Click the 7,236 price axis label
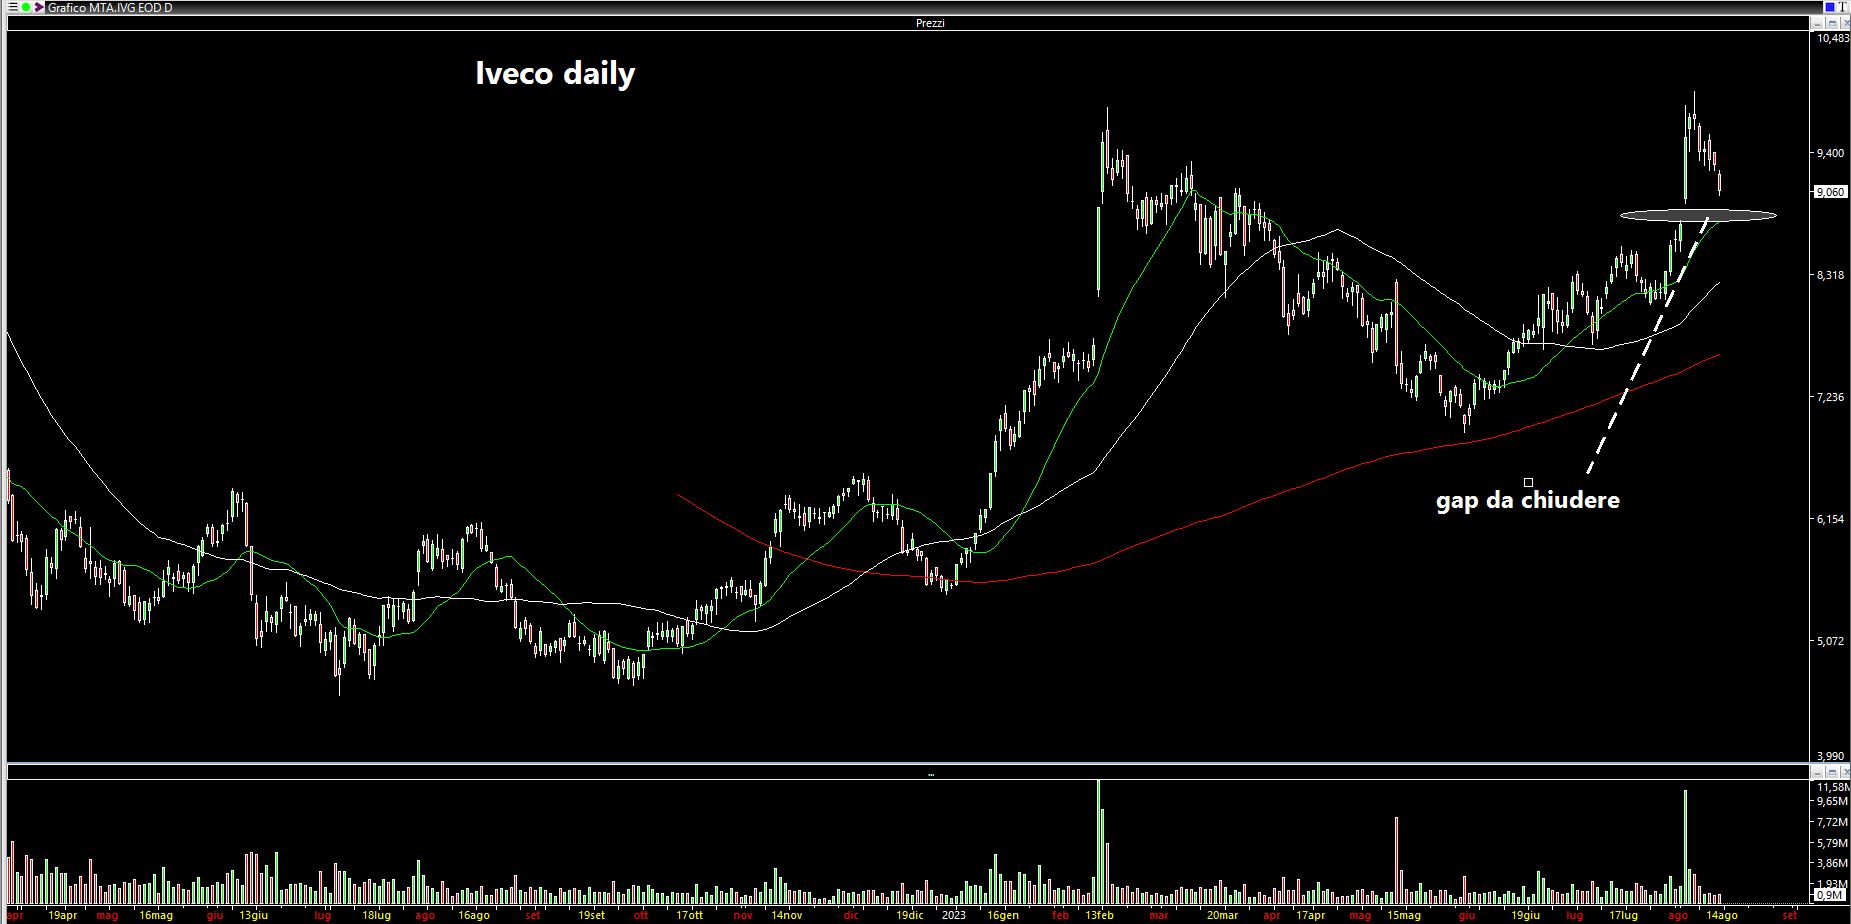Screen dimensions: 1851x924 [1830, 397]
